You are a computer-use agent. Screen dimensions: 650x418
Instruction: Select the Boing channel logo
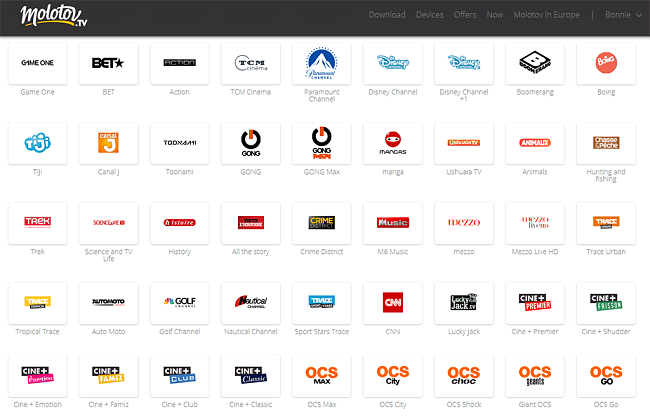tap(606, 63)
